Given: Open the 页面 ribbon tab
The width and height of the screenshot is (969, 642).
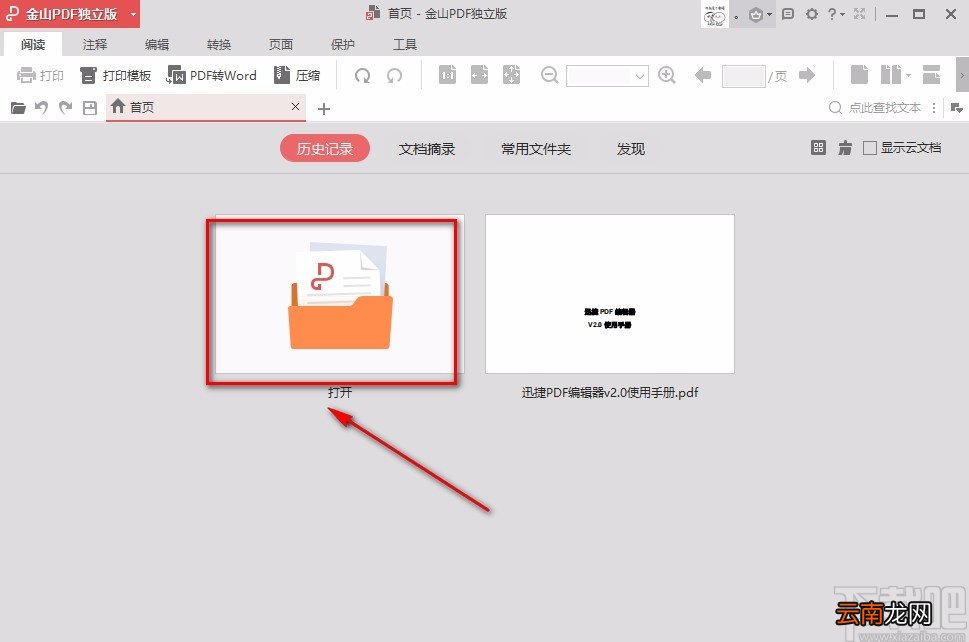Looking at the screenshot, I should (281, 44).
